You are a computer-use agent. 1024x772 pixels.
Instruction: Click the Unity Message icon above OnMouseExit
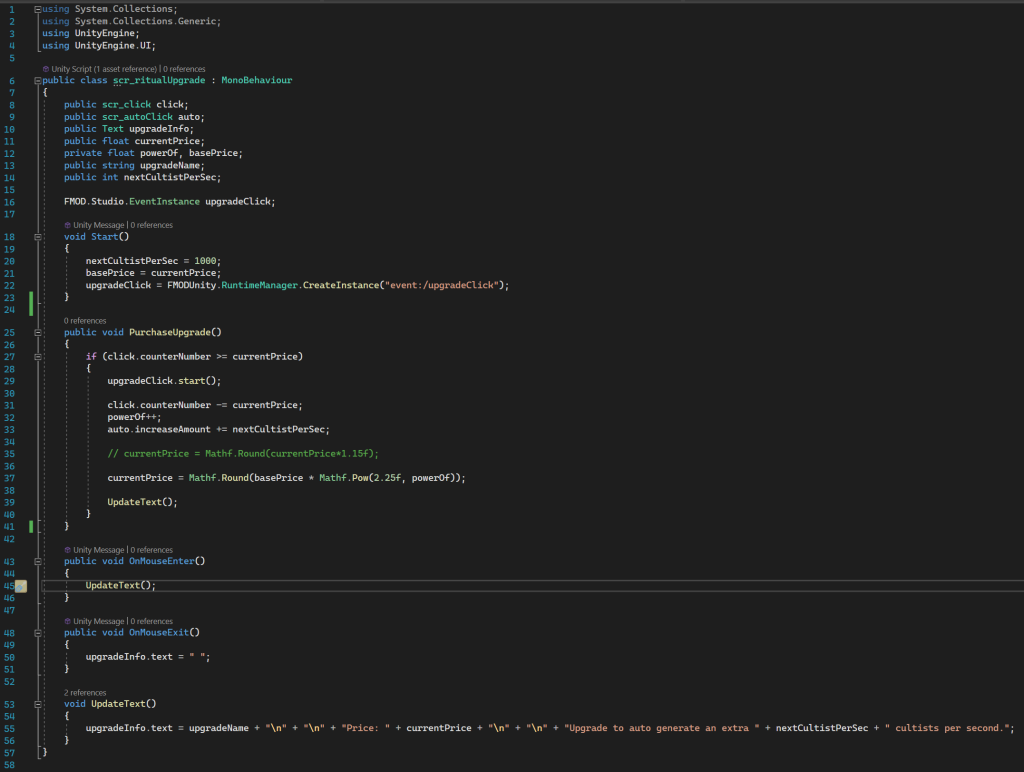click(67, 621)
